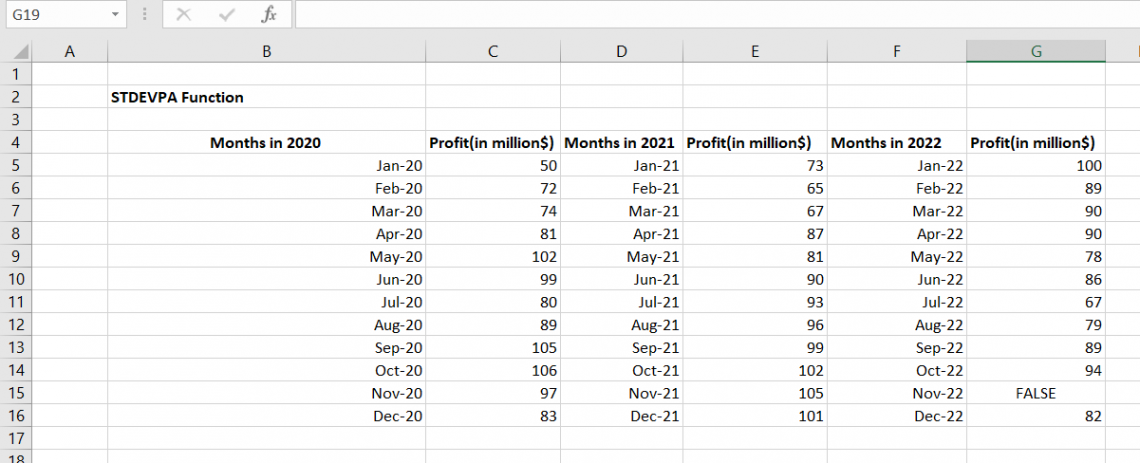
Task: Select the Jan-22 profit value 100
Action: 1035,166
